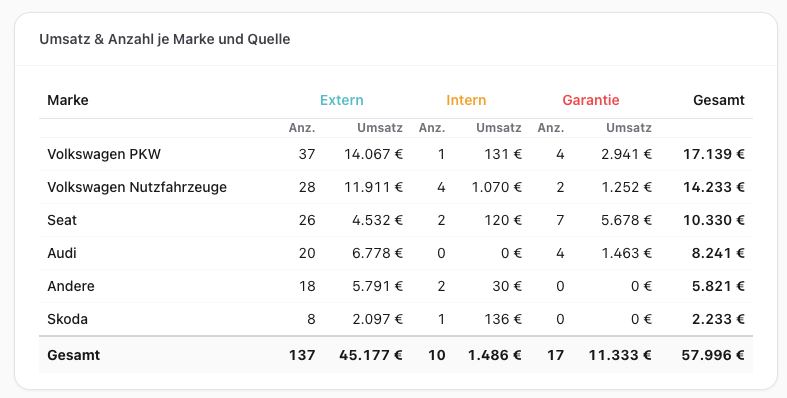Click the total '17.139 €'
The height and width of the screenshot is (398, 787).
[x=714, y=154]
